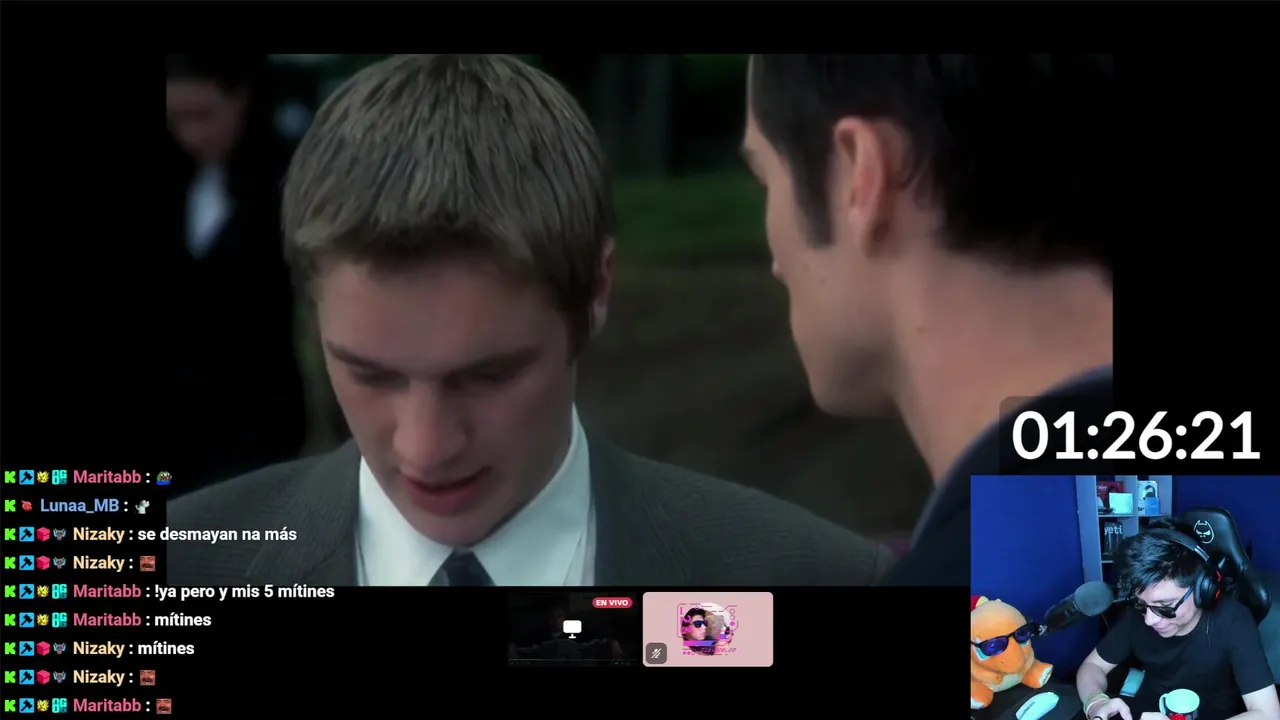This screenshot has height=720, width=1280.
Task: Click the streamer webcam overlay
Action: point(1125,597)
